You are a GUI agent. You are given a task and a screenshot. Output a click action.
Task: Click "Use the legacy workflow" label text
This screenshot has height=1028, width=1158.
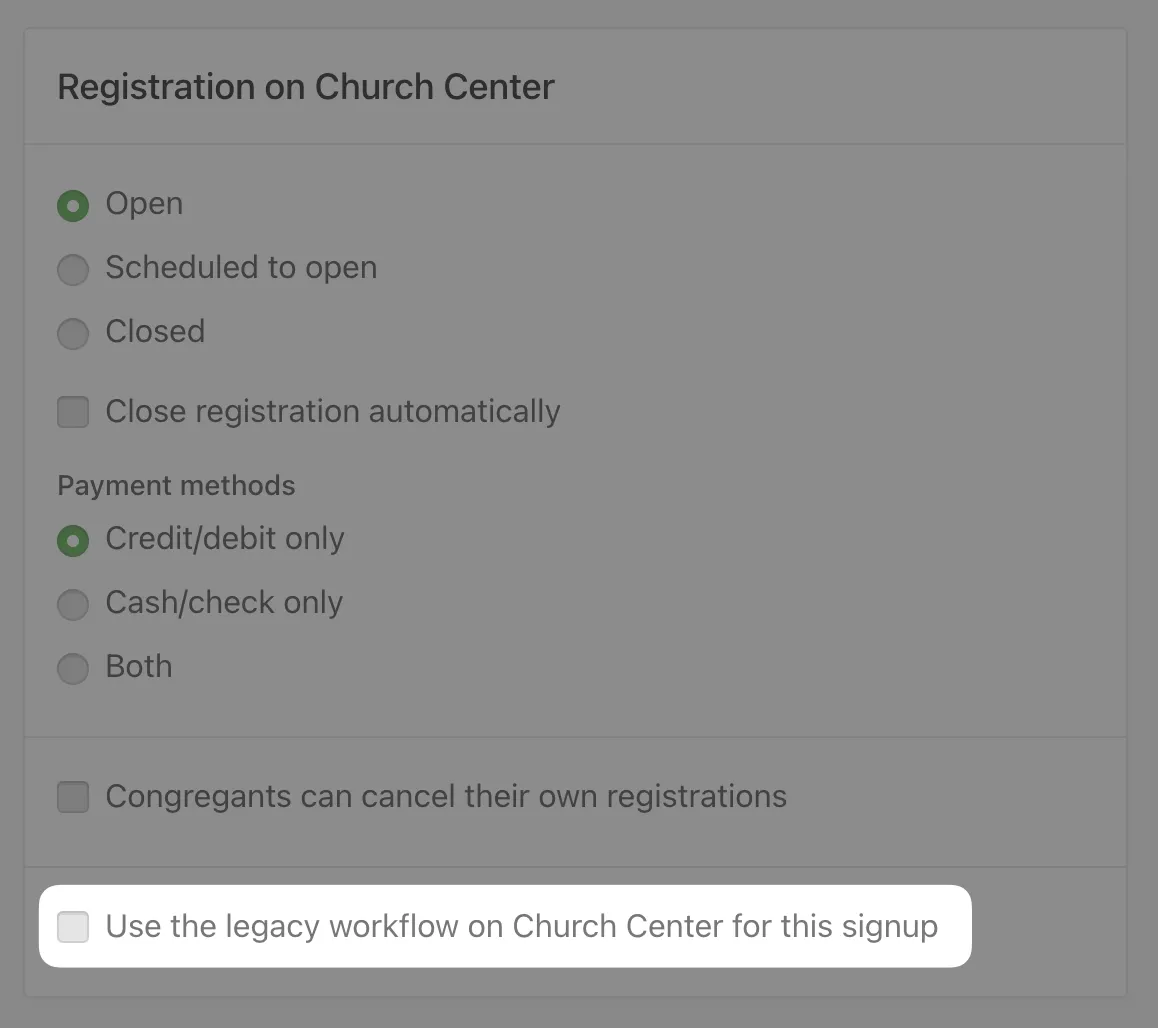coord(521,927)
